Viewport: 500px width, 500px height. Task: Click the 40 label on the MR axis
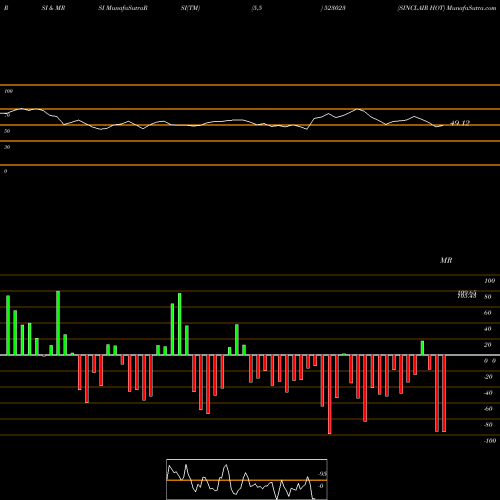(488, 329)
